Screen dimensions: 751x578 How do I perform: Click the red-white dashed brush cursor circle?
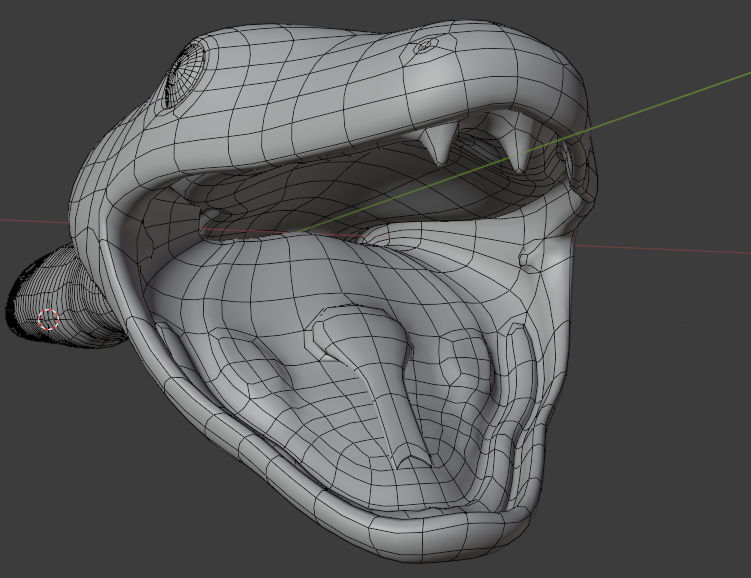coord(48,319)
